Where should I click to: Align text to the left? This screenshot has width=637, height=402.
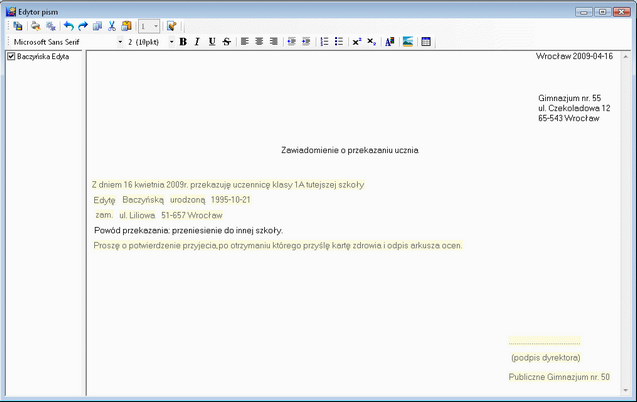click(x=245, y=41)
